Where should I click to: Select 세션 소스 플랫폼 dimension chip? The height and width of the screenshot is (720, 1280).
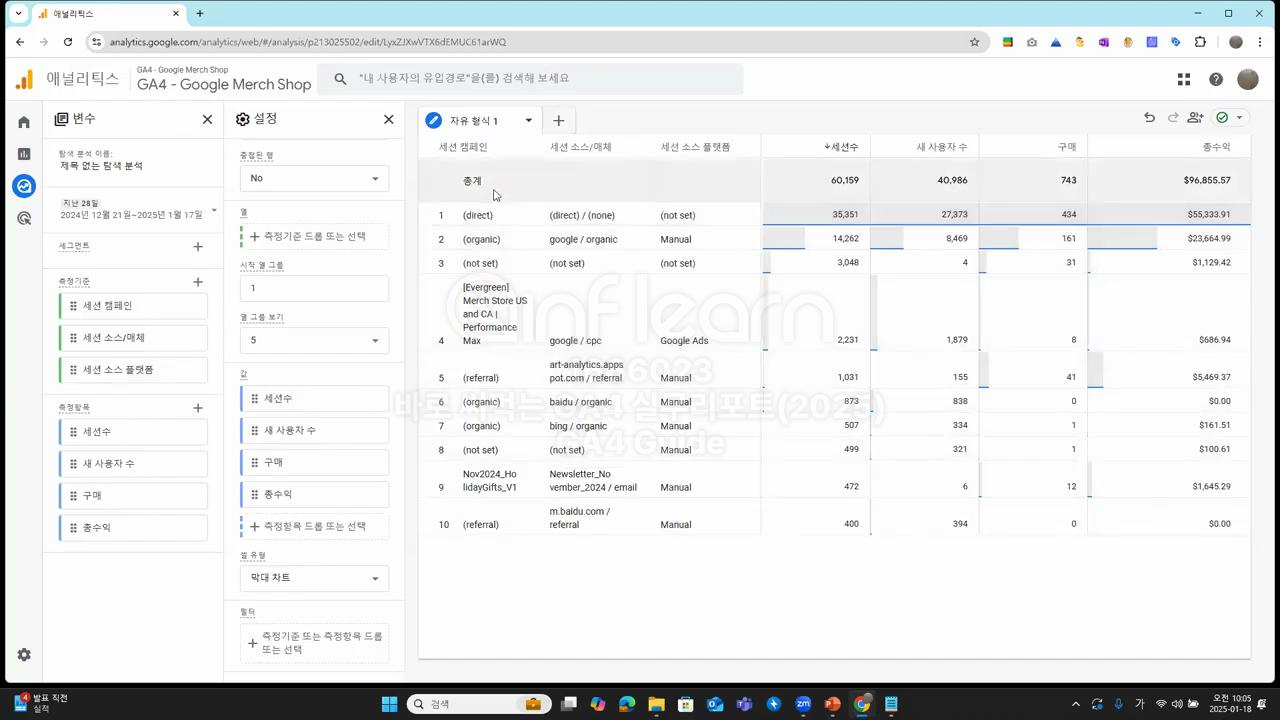(133, 370)
